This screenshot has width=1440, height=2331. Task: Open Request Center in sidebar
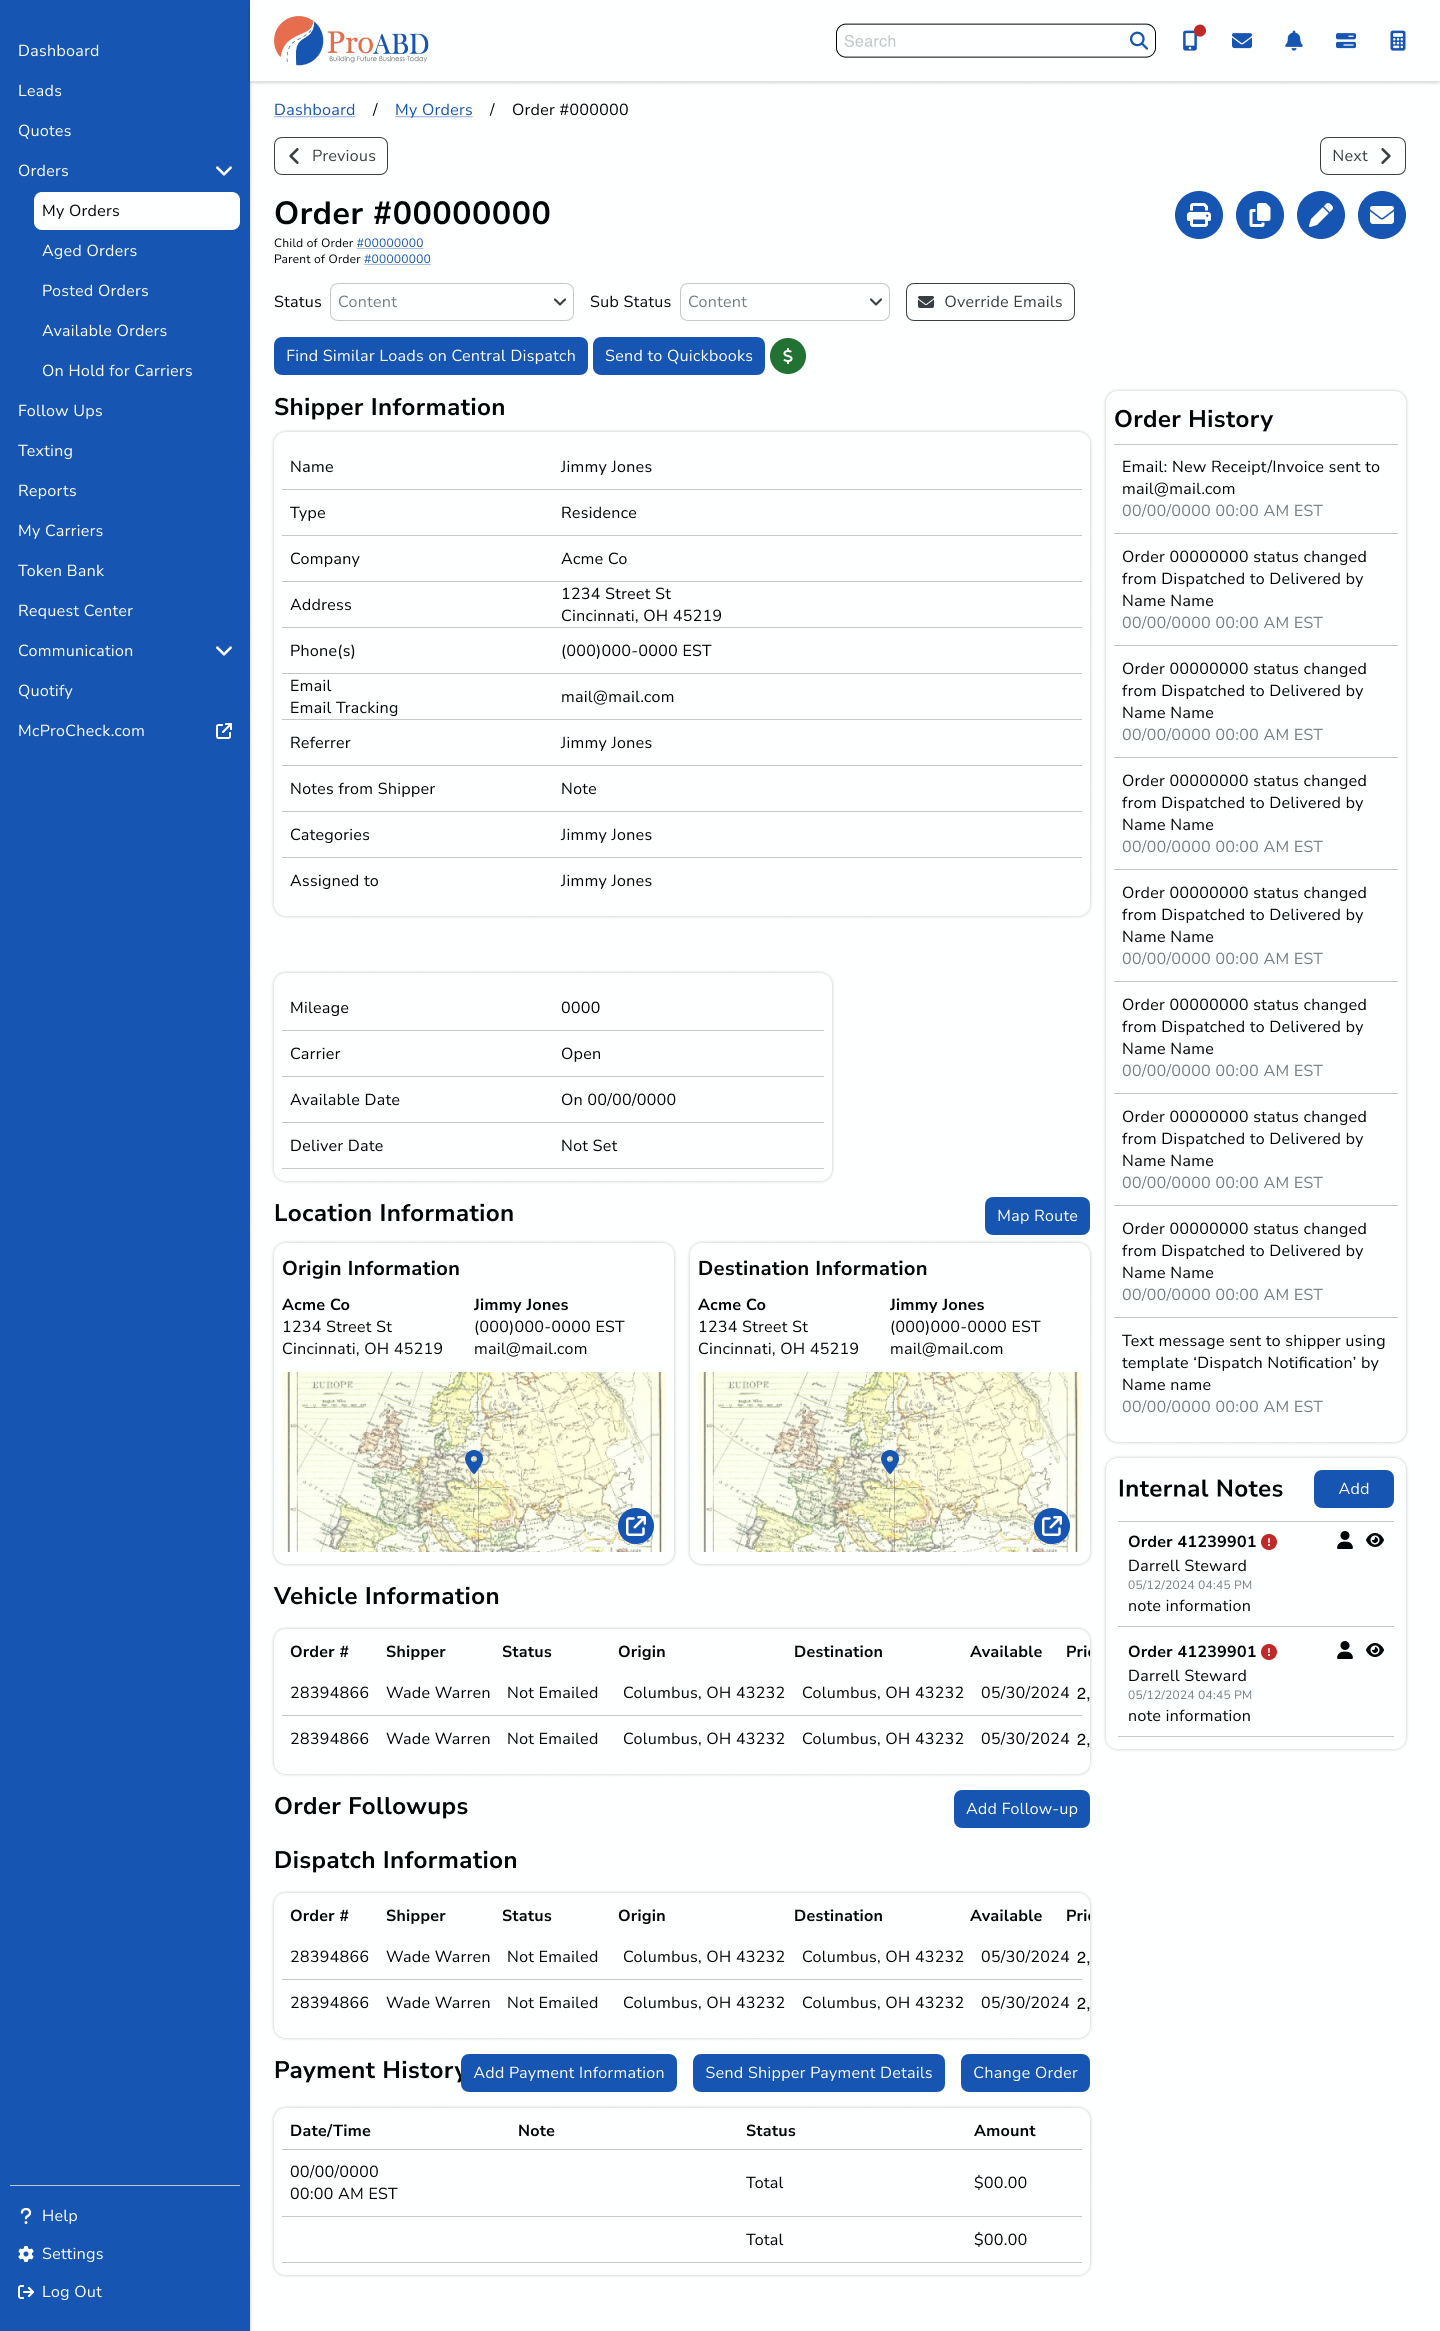pyautogui.click(x=75, y=611)
